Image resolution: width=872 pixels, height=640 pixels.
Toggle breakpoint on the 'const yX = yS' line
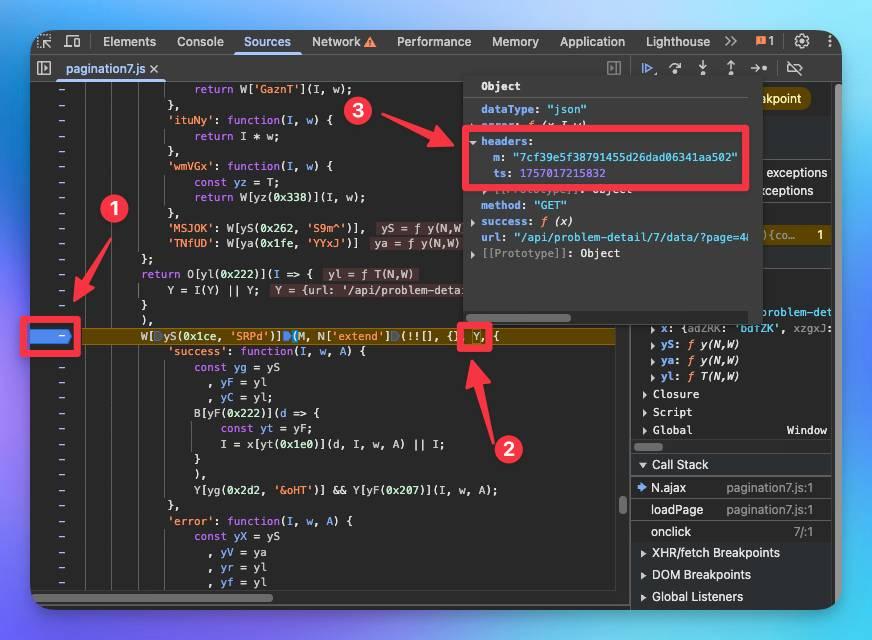point(62,537)
